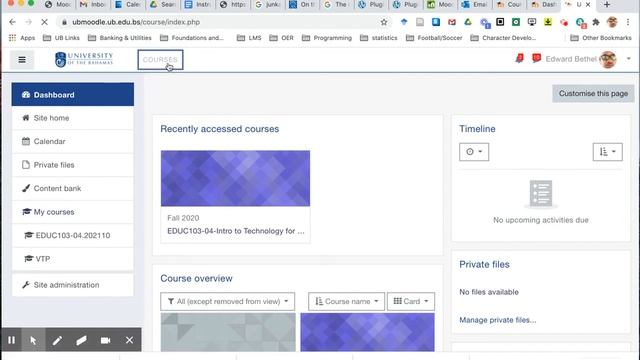
Task: Open the LMS bookmark folder
Action: [249, 38]
